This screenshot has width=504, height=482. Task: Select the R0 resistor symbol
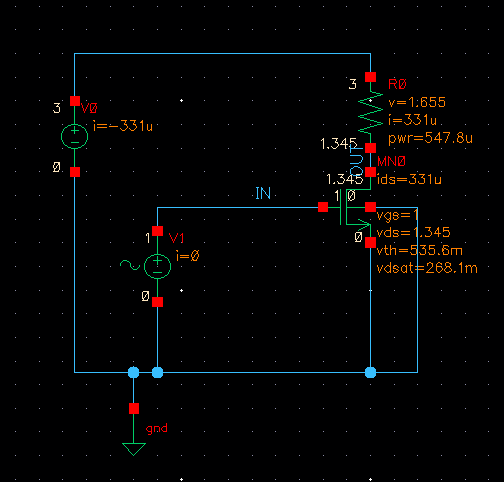[x=370, y=112]
